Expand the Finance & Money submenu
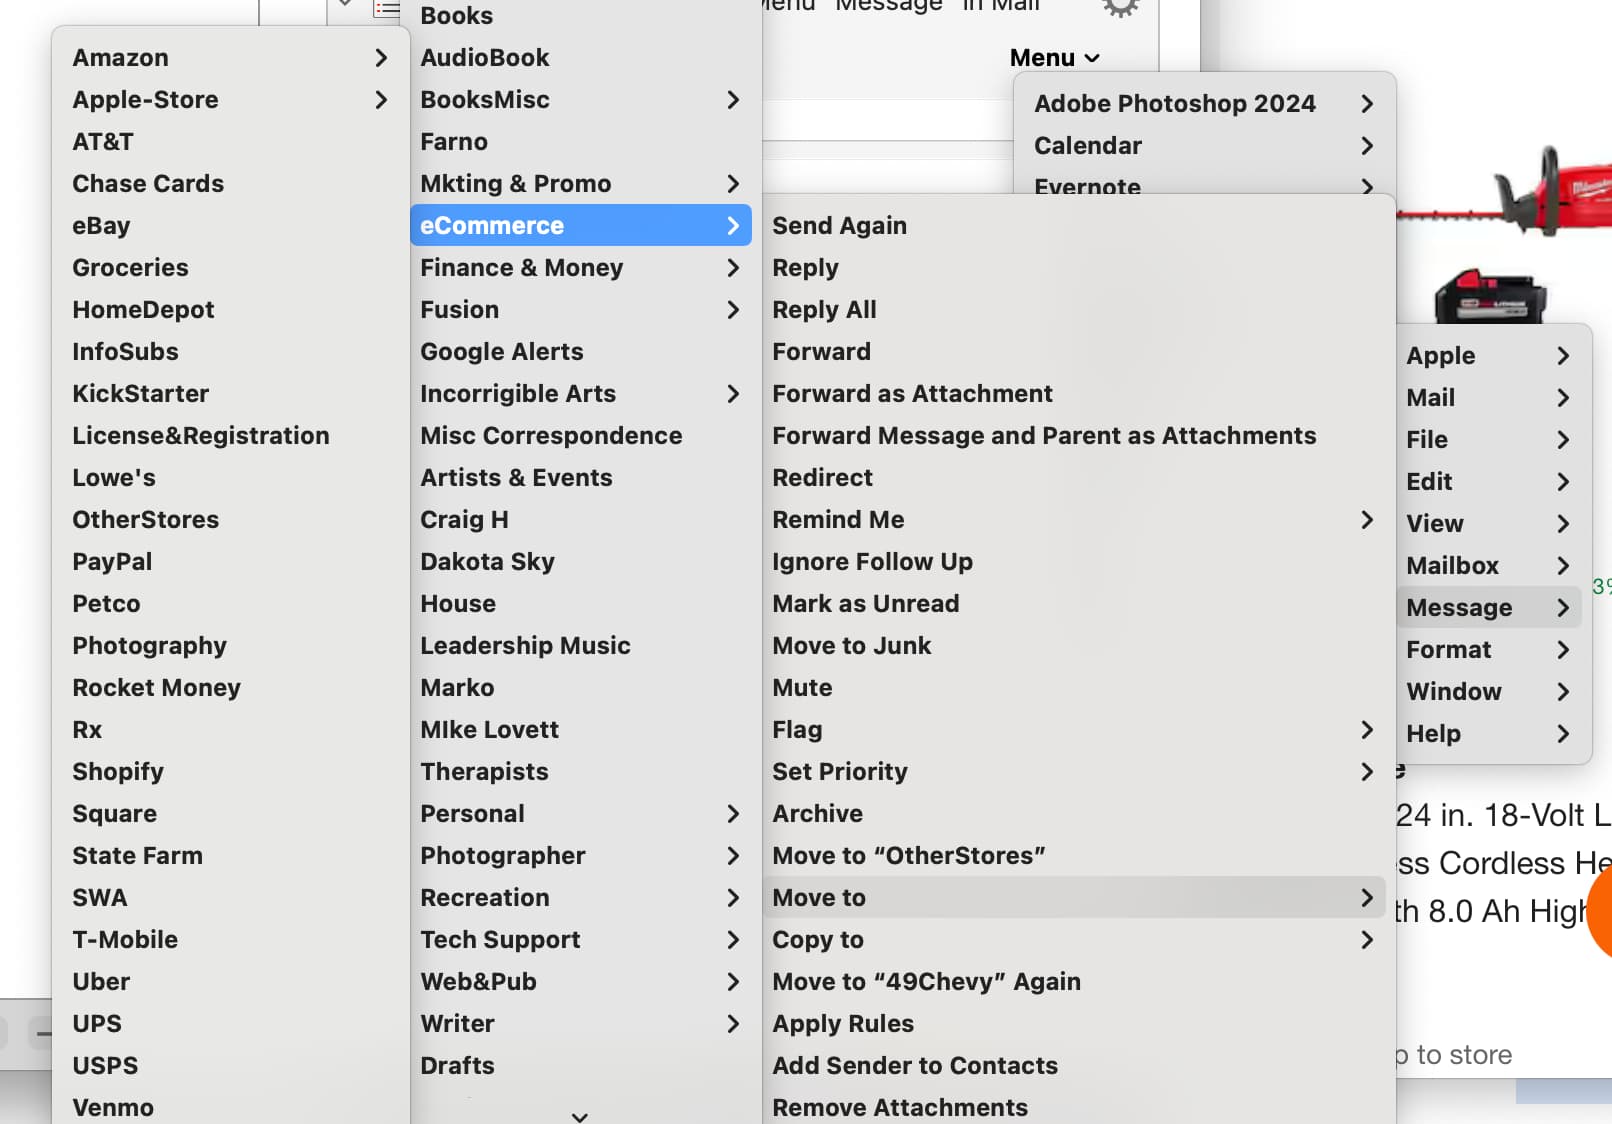The height and width of the screenshot is (1124, 1612). 581,268
